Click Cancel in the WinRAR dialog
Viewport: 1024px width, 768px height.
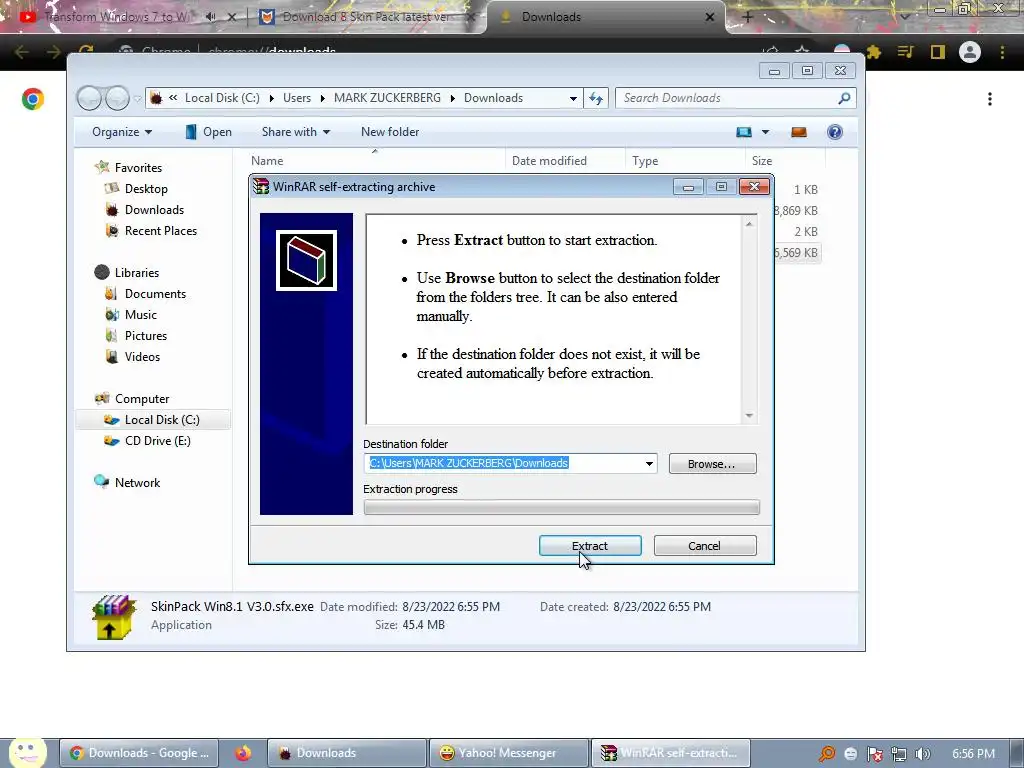(x=705, y=545)
